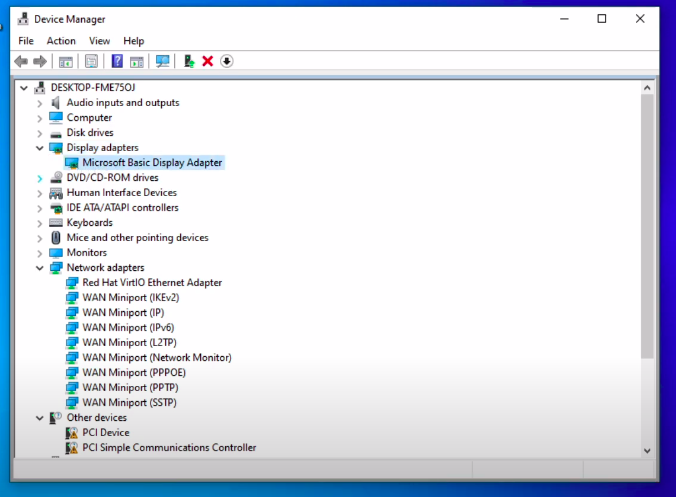The height and width of the screenshot is (497, 676).
Task: Open the Properties toolbar icon
Action: 91,61
